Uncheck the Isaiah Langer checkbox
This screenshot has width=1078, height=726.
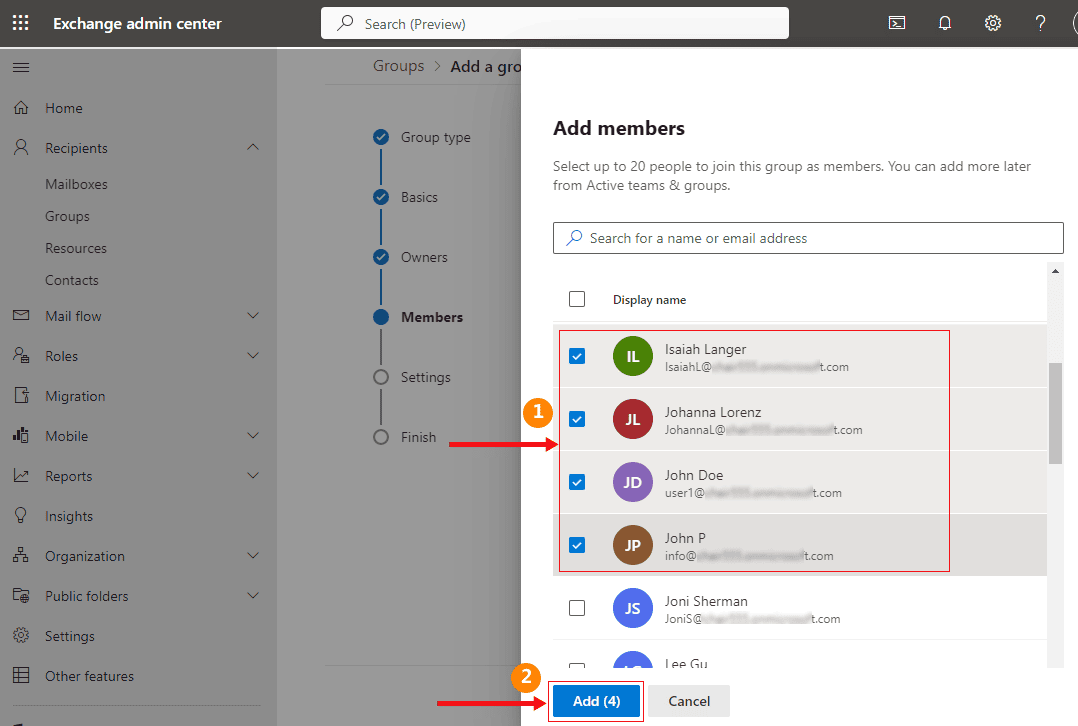[577, 356]
